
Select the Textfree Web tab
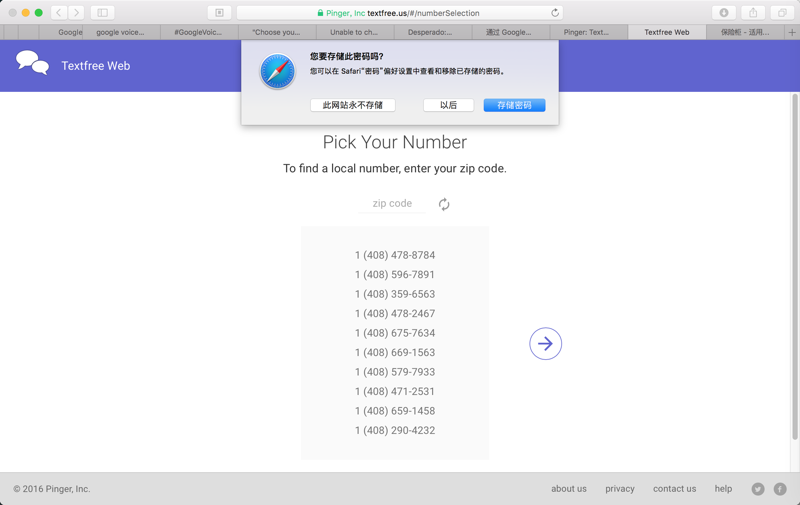[667, 32]
